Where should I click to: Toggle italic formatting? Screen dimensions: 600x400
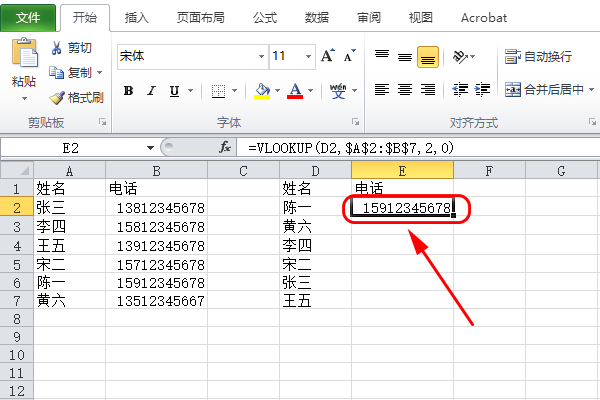152,91
